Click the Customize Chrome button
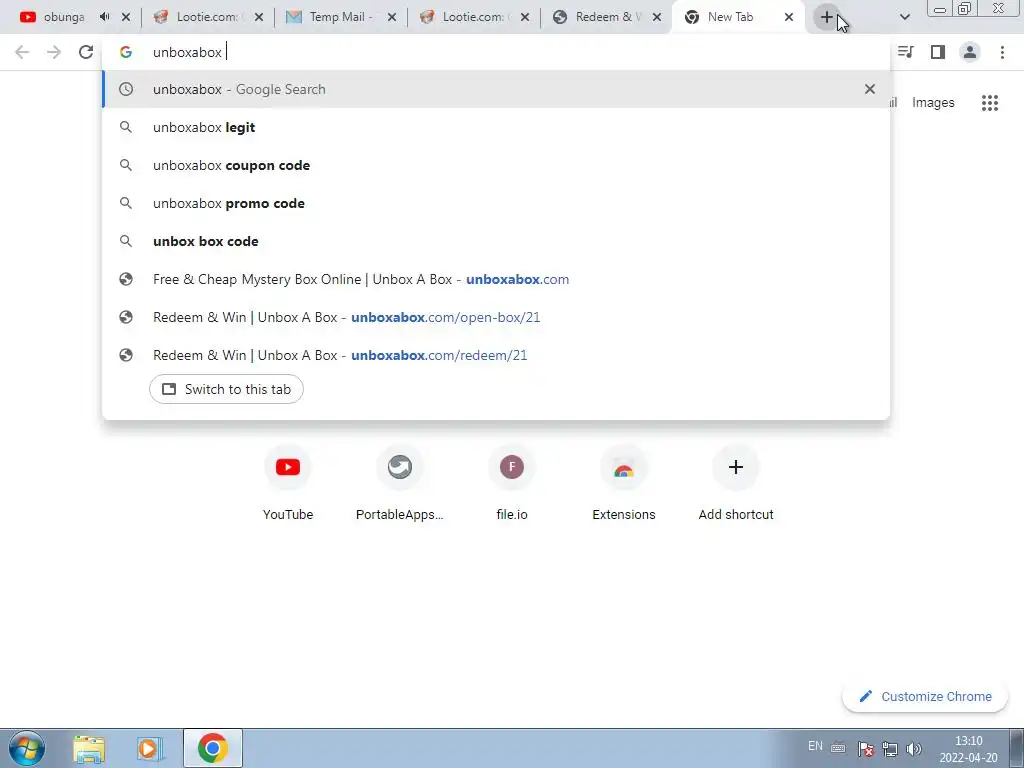The height and width of the screenshot is (768, 1024). point(925,697)
